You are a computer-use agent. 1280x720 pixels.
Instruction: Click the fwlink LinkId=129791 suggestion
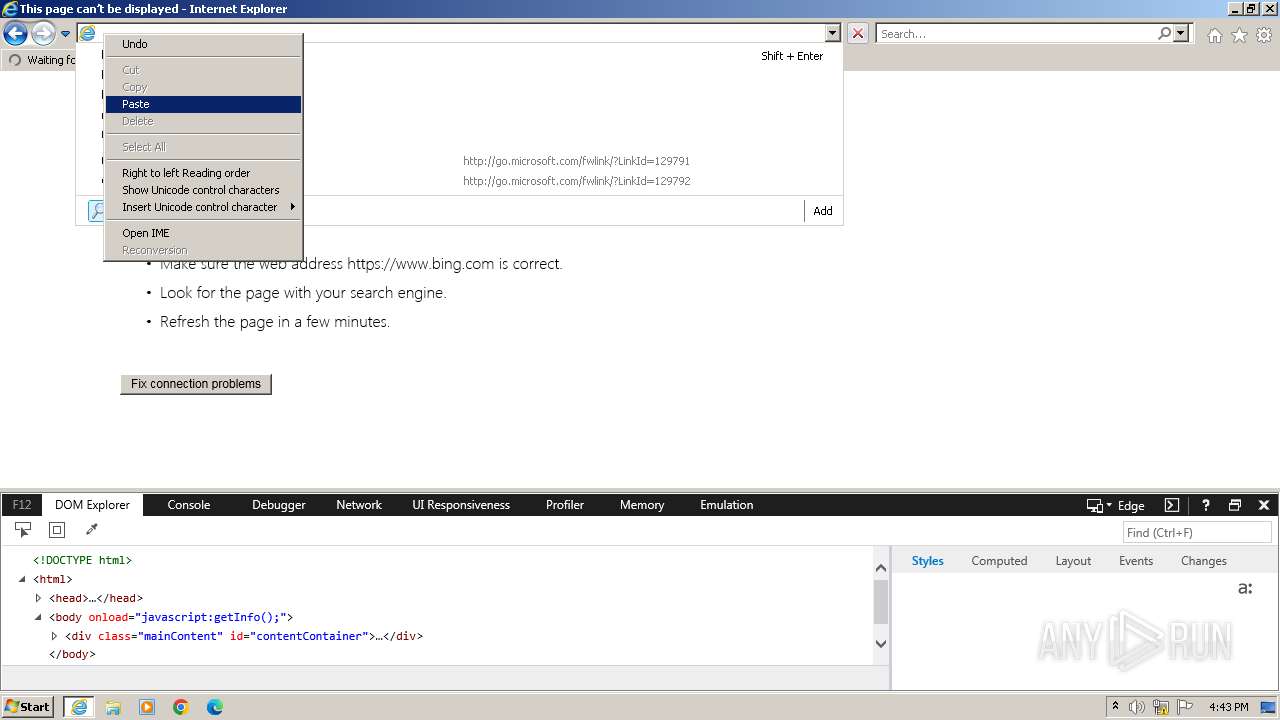(x=576, y=161)
